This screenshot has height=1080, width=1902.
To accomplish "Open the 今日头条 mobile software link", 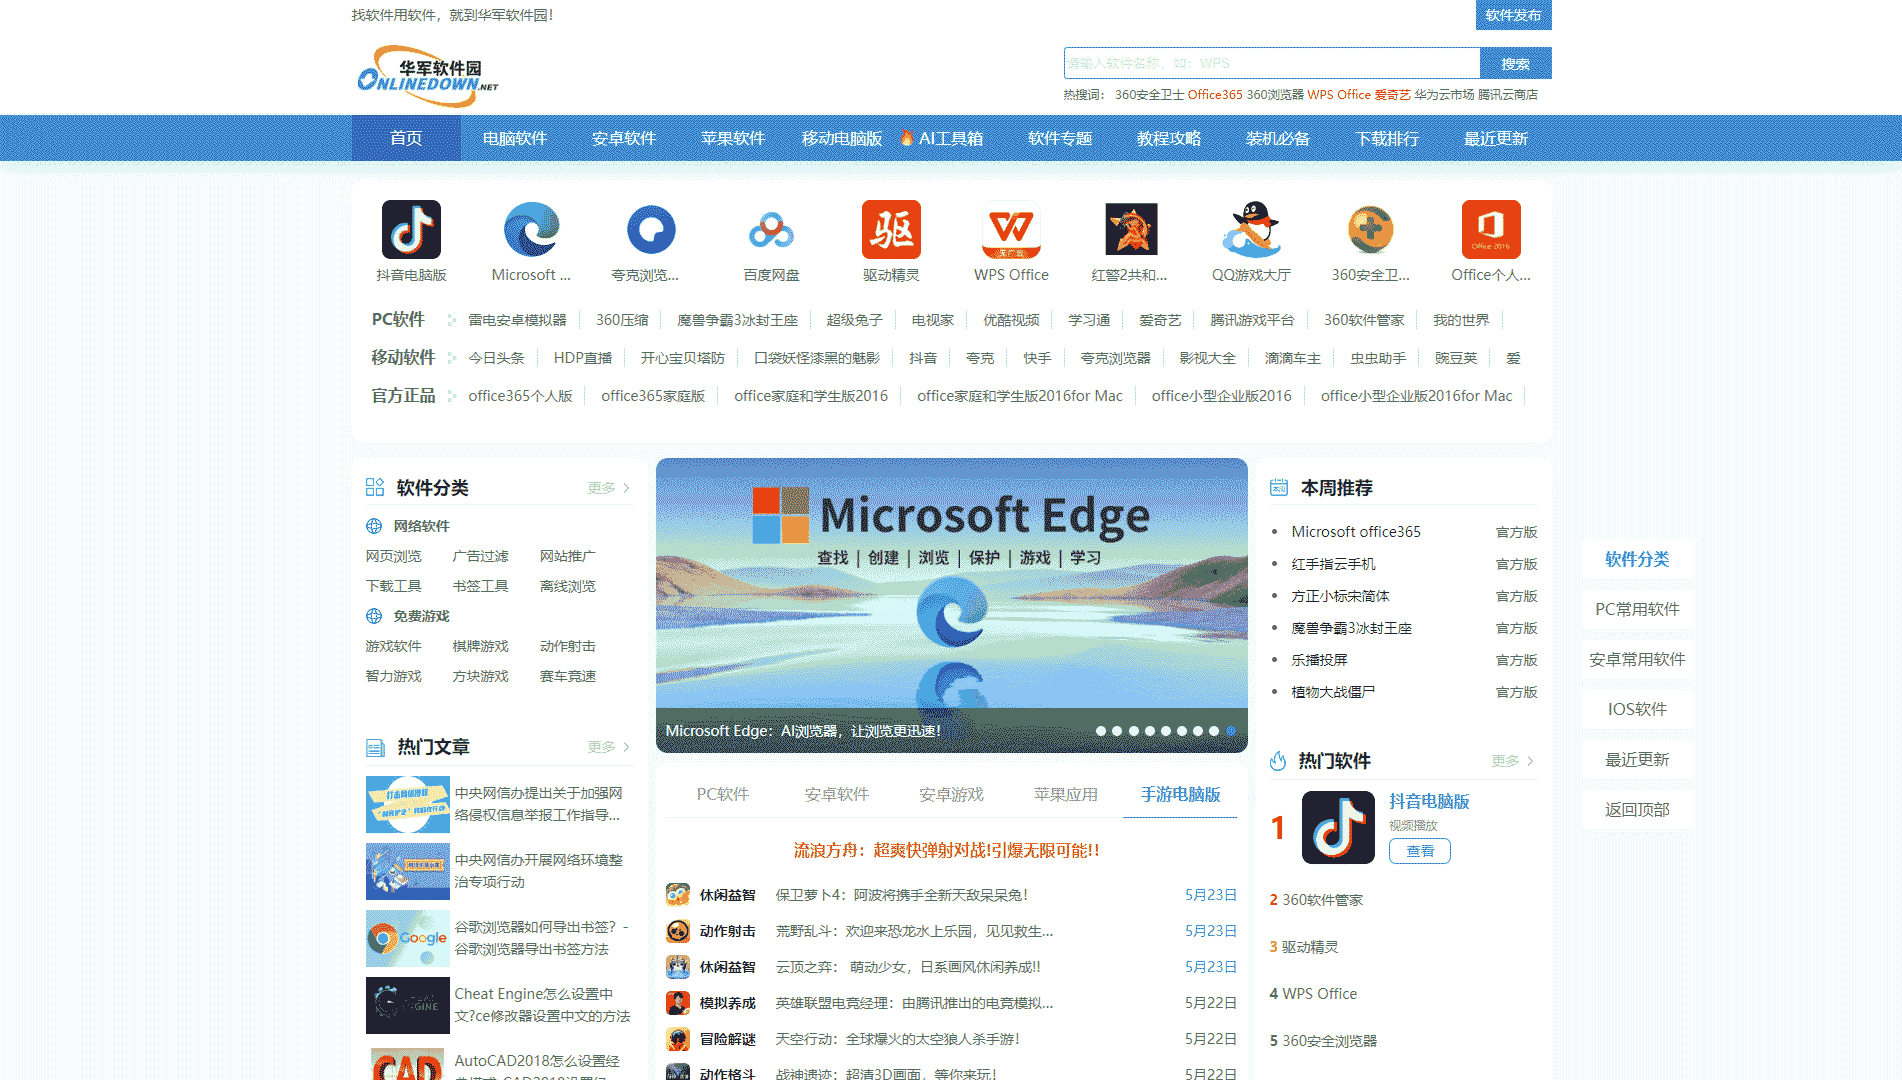I will tap(496, 358).
